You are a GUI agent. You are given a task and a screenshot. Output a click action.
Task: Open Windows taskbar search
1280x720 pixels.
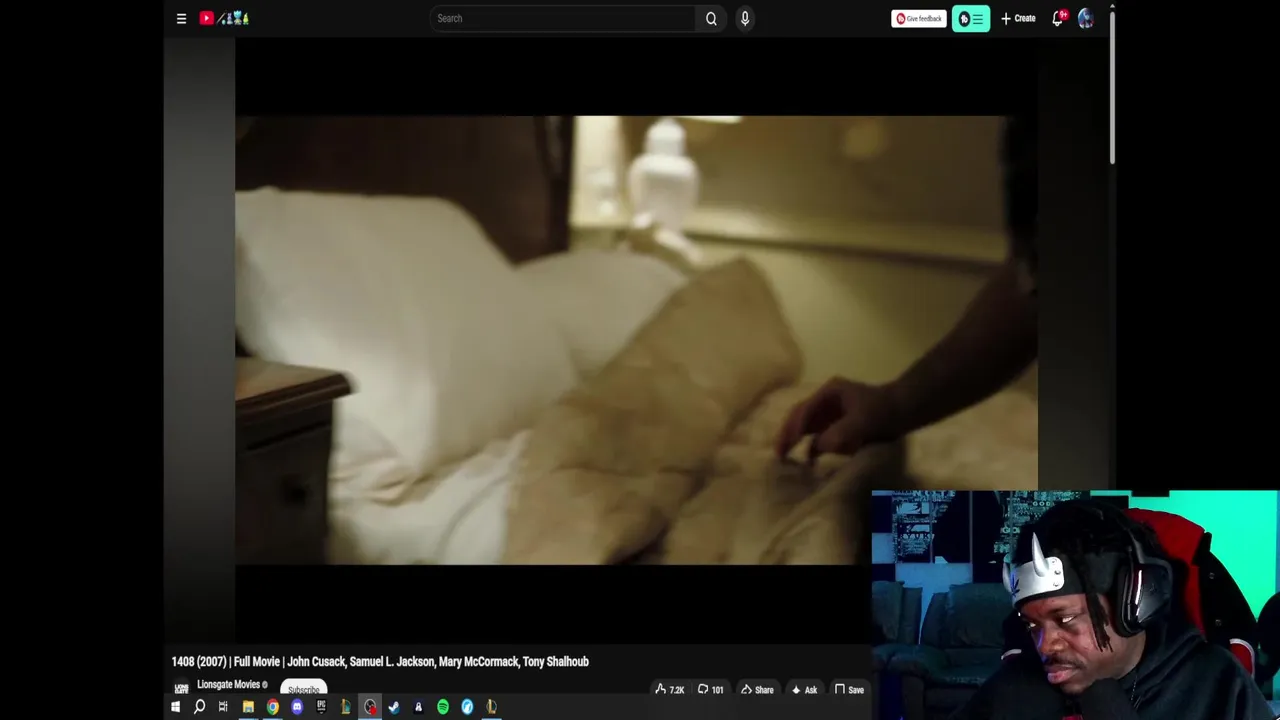pos(199,707)
